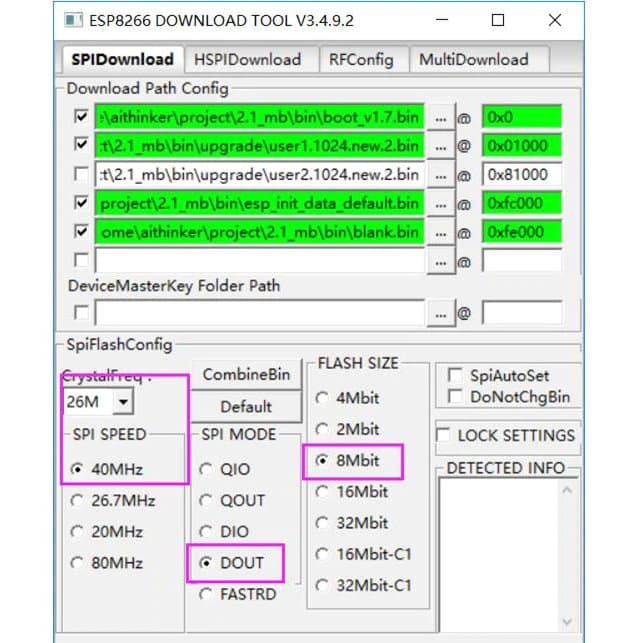Viewport: 643px width, 643px height.
Task: Check the LOCK SETTINGS box
Action: click(443, 435)
